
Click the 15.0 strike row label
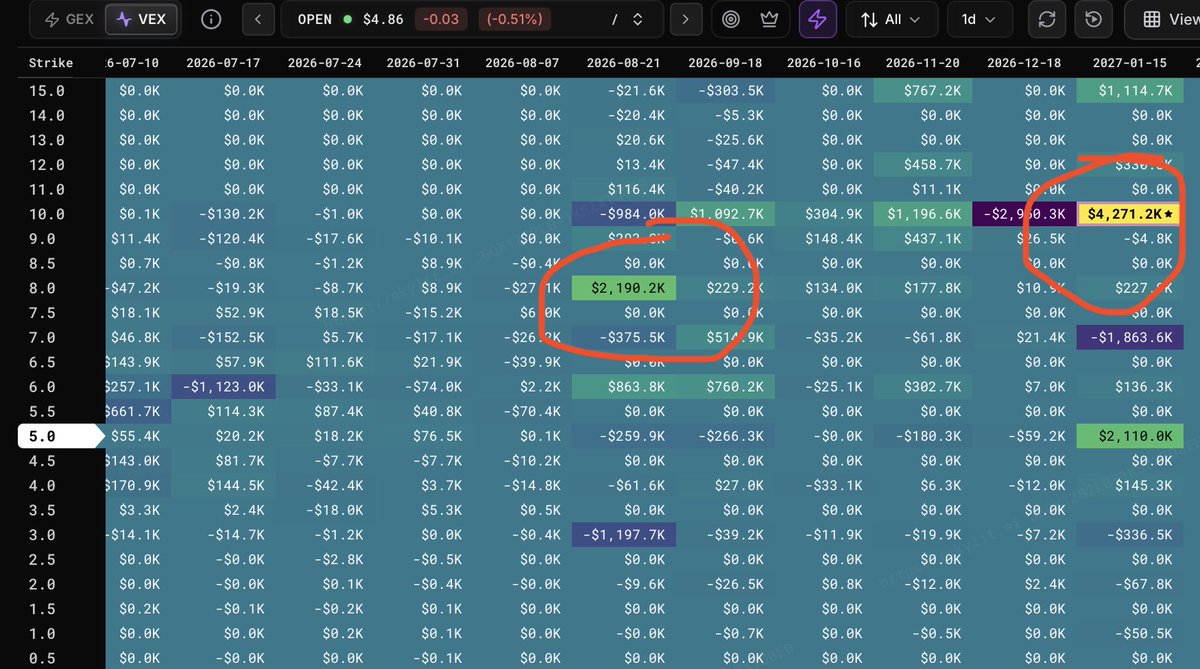[46, 91]
